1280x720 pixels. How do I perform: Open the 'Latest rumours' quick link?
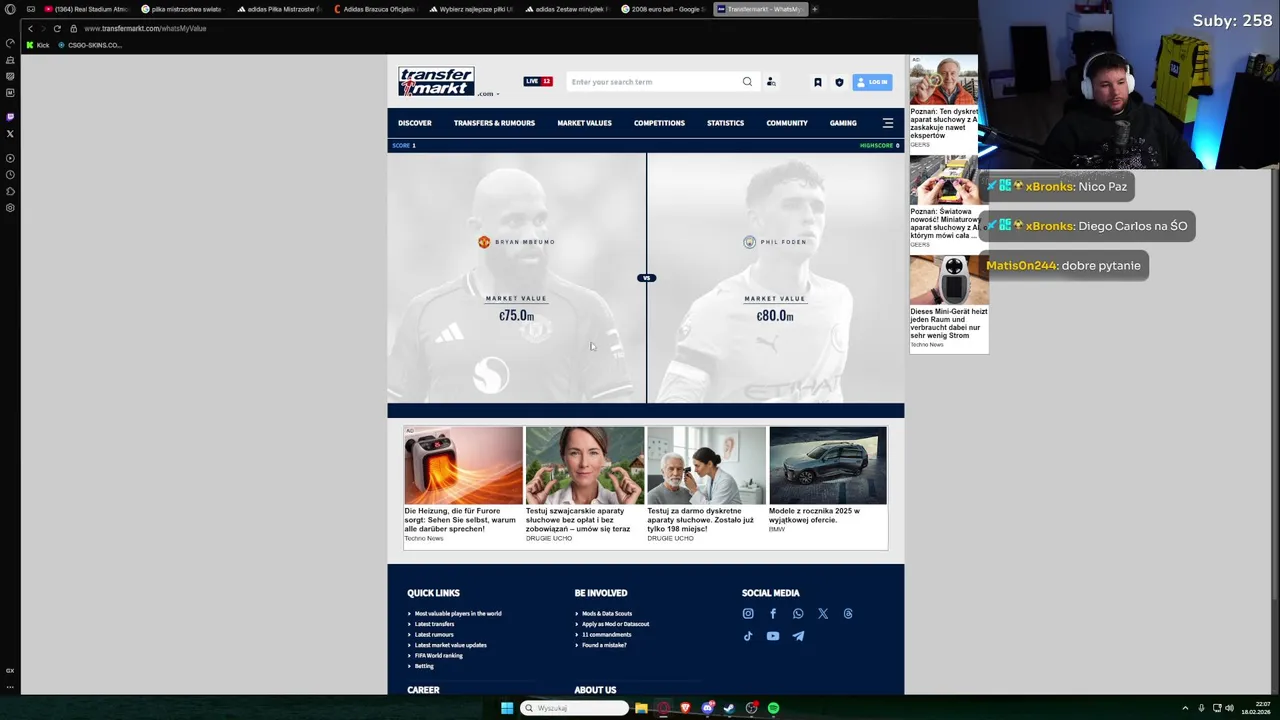434,635
